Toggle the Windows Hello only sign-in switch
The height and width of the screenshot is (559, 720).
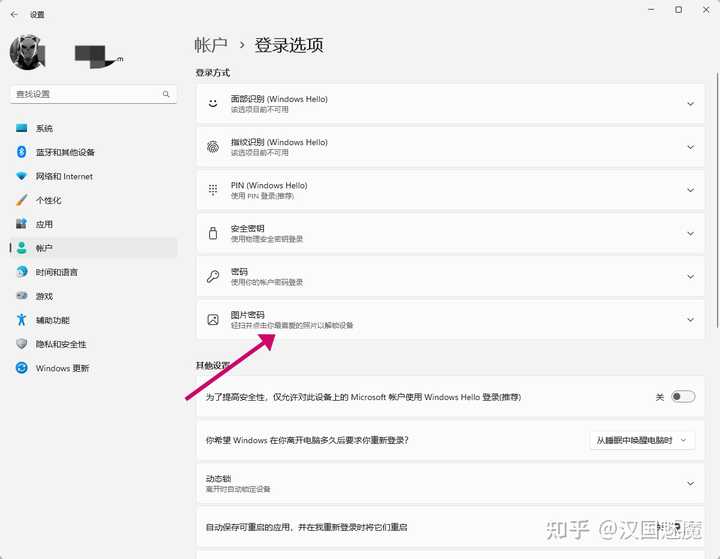(683, 396)
